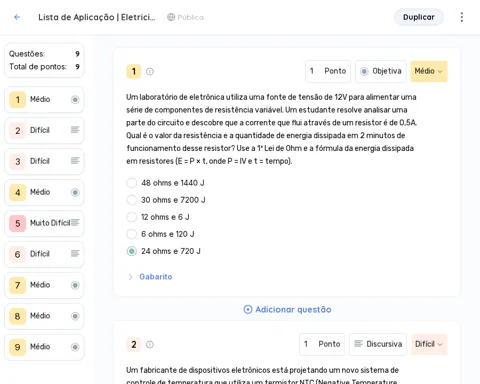480x384 pixels.
Task: Click the question 2 statement text
Action: point(262,375)
